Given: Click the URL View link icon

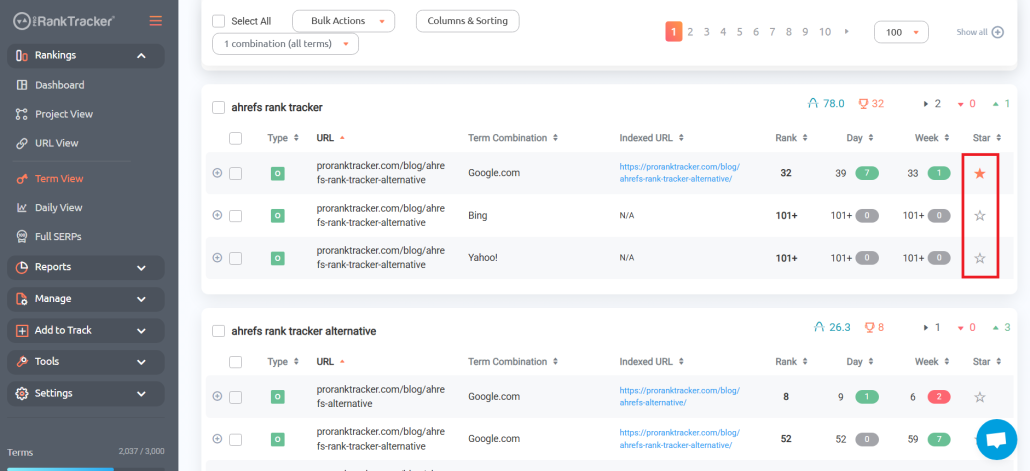Looking at the screenshot, I should (22, 143).
